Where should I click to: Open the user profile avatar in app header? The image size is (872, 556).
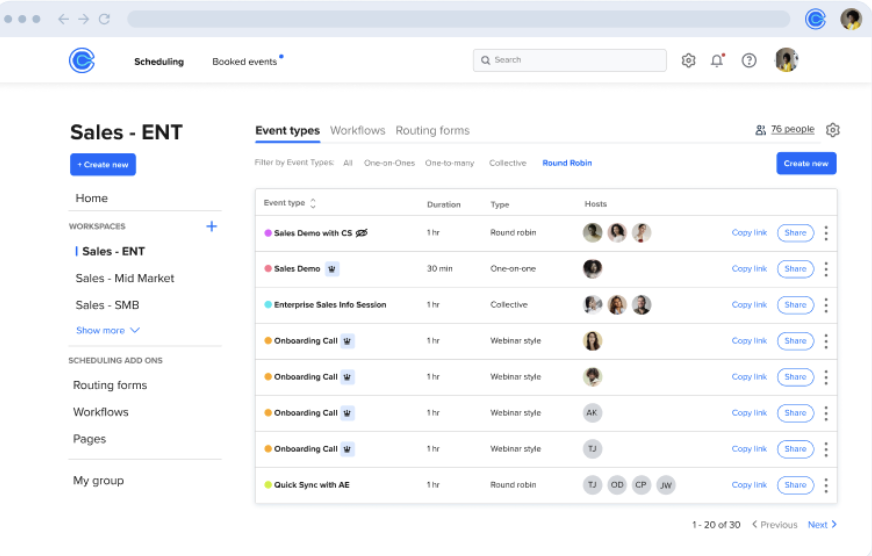(x=787, y=59)
